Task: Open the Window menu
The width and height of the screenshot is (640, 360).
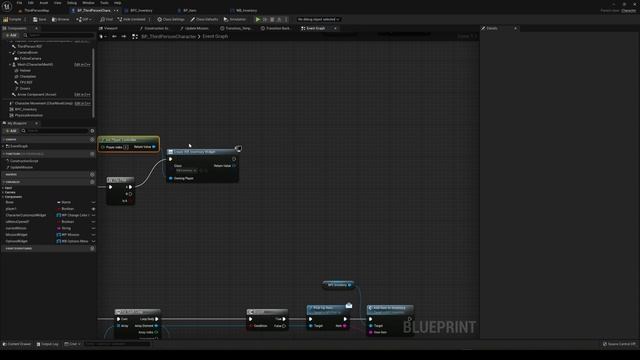Action: (88, 2)
